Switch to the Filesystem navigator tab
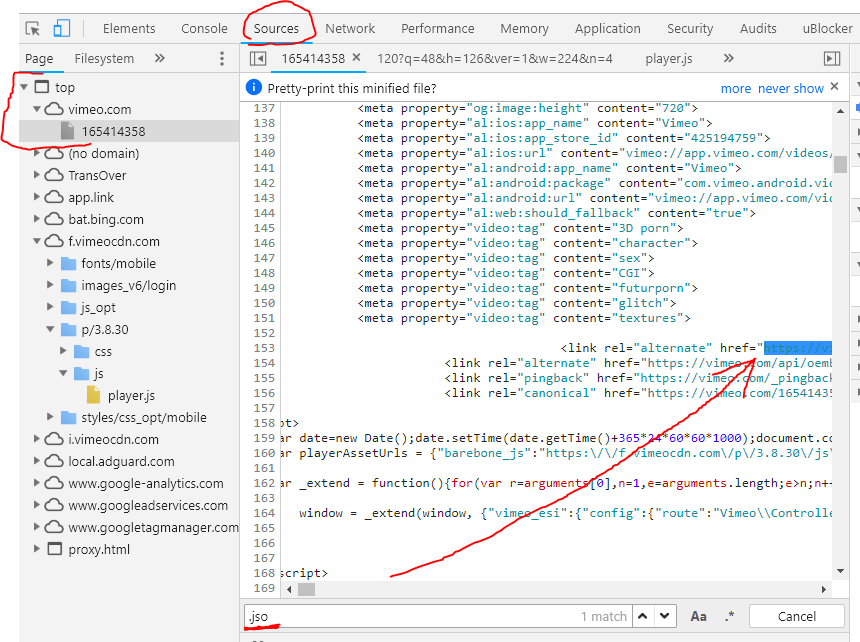 [104, 59]
